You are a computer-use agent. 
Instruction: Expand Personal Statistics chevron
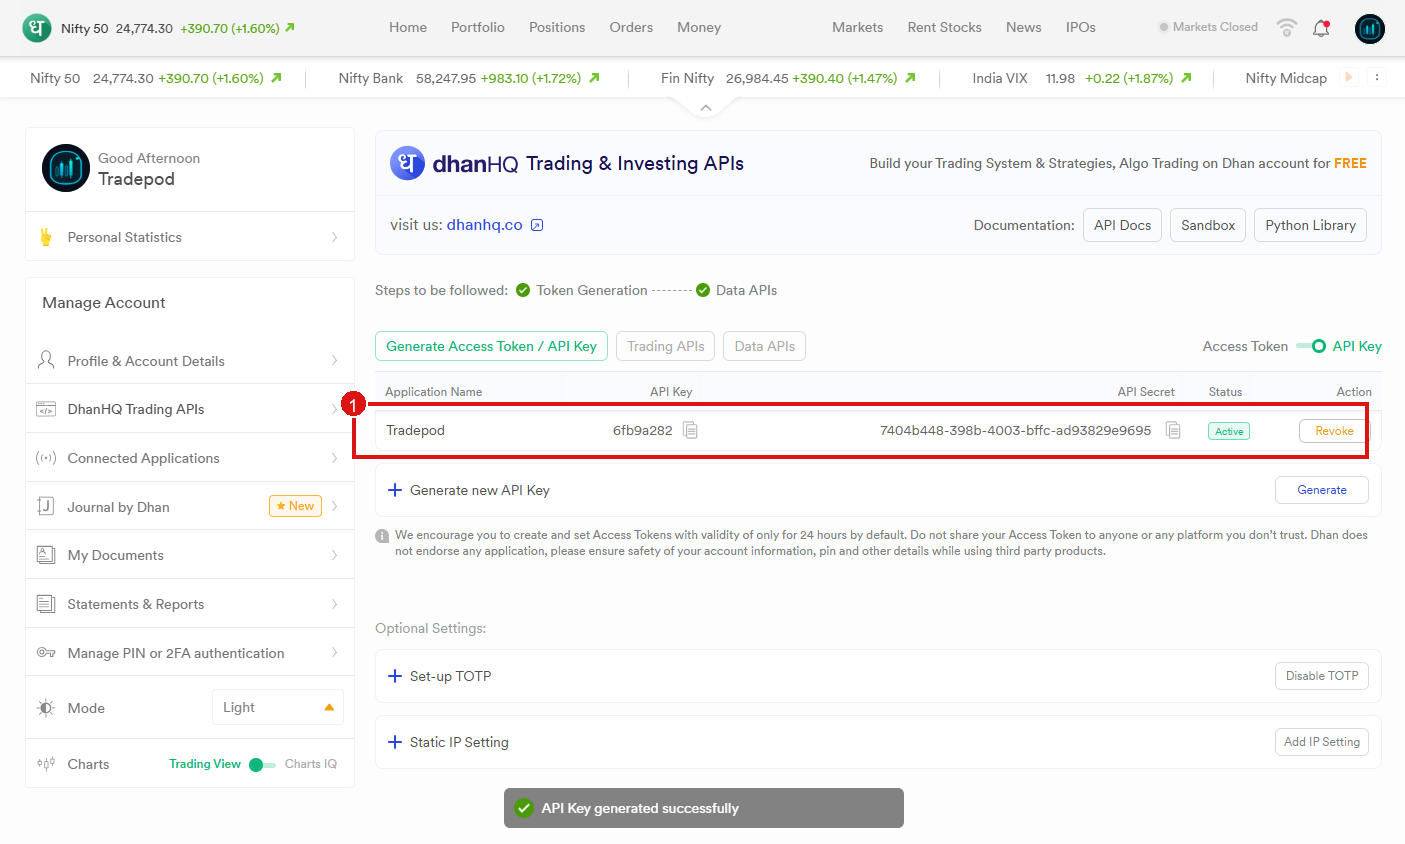point(334,237)
